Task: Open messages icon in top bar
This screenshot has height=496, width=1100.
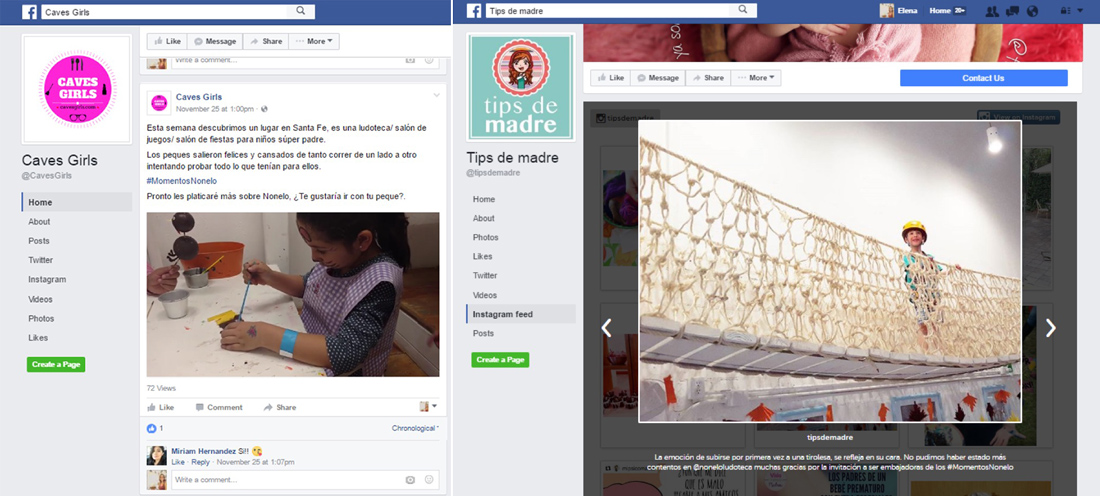Action: click(1012, 11)
